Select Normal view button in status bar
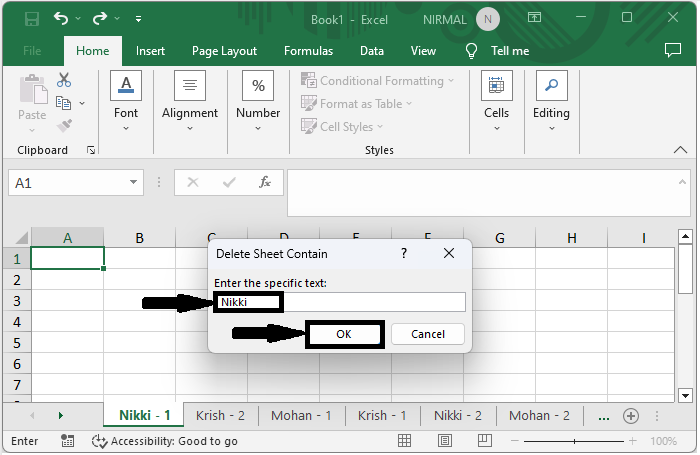 pyautogui.click(x=404, y=441)
